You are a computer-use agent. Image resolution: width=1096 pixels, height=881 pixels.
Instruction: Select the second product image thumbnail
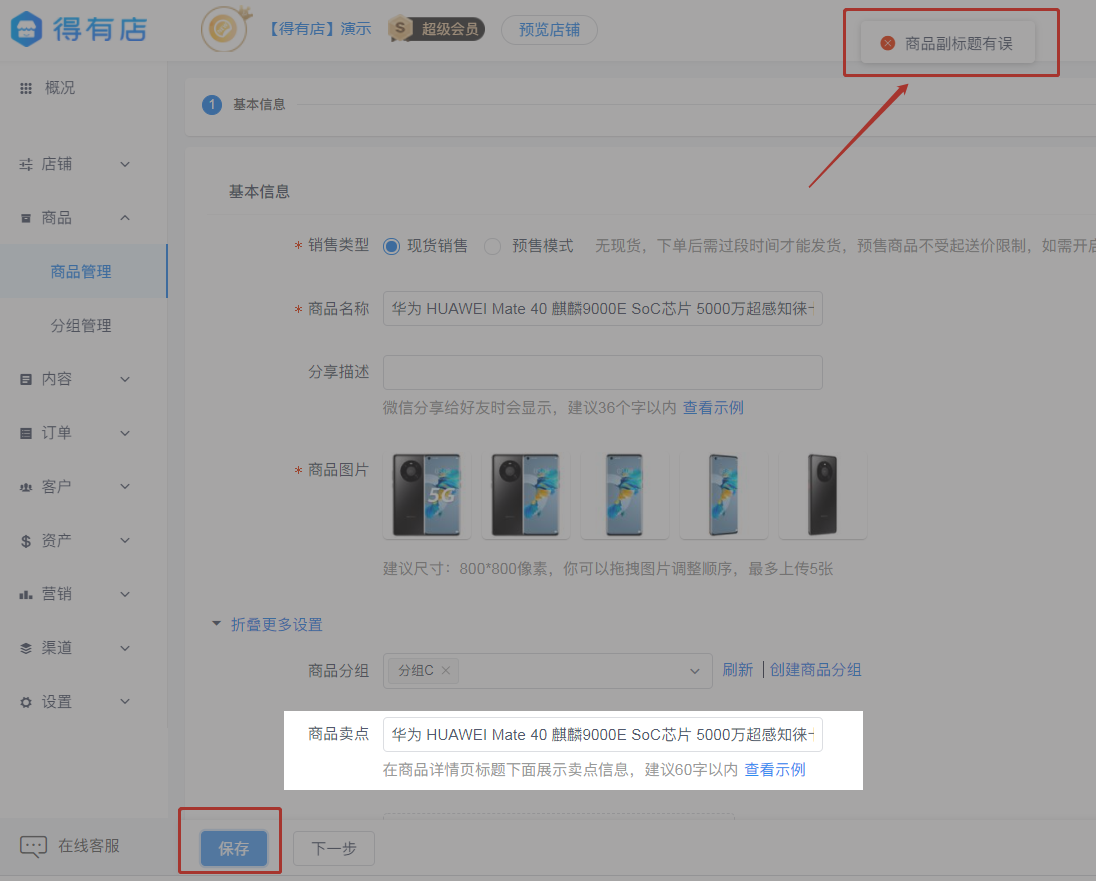tap(526, 495)
